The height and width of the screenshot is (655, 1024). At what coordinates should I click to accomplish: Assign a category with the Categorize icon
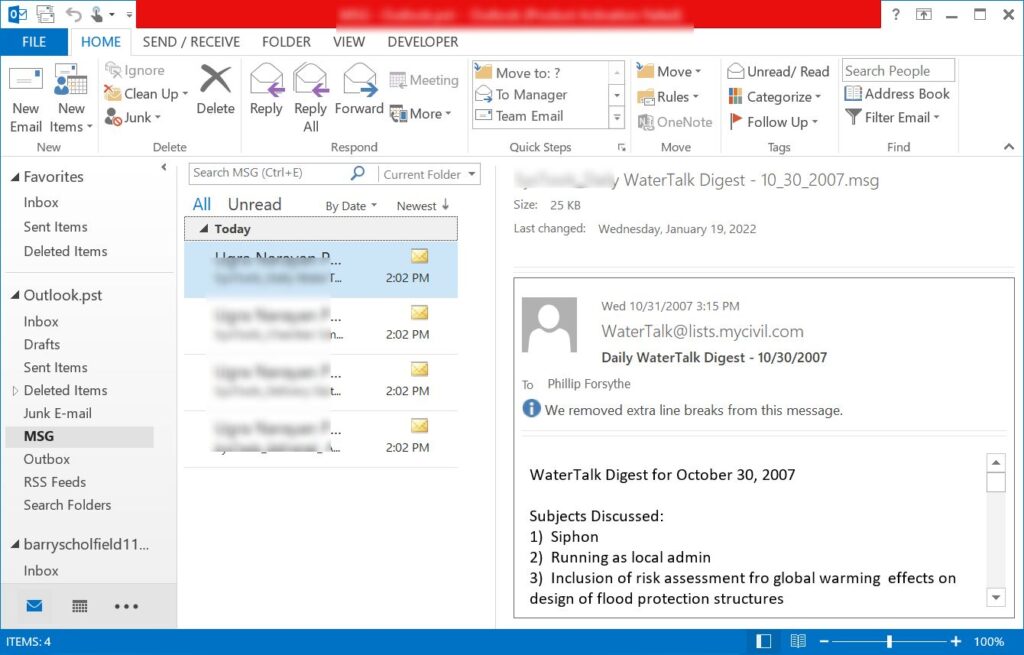click(x=778, y=96)
